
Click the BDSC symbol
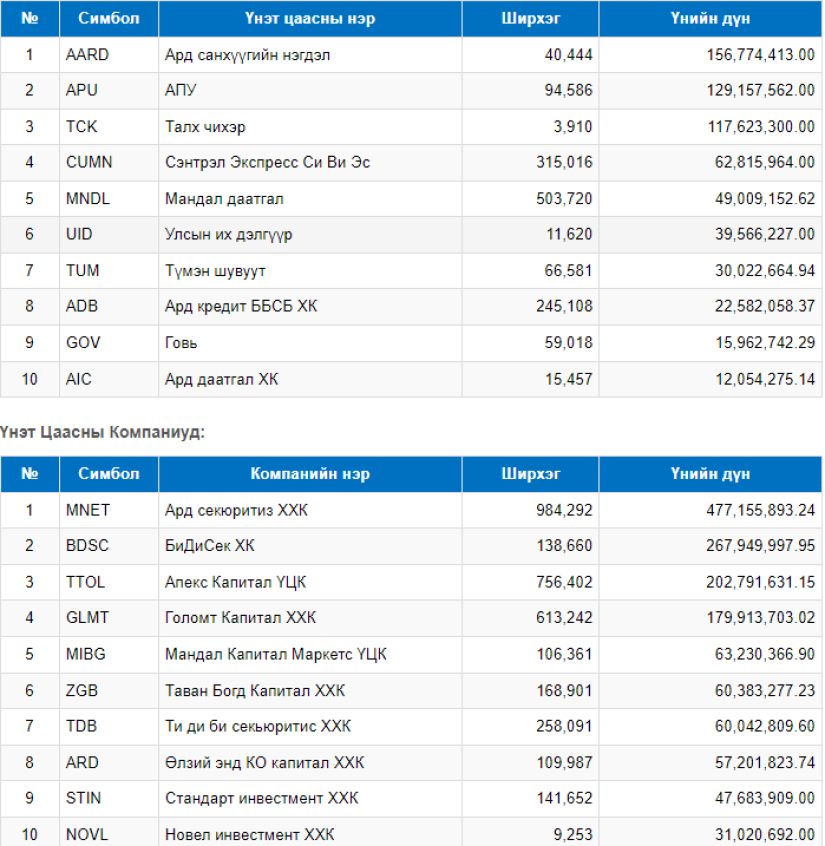87,545
